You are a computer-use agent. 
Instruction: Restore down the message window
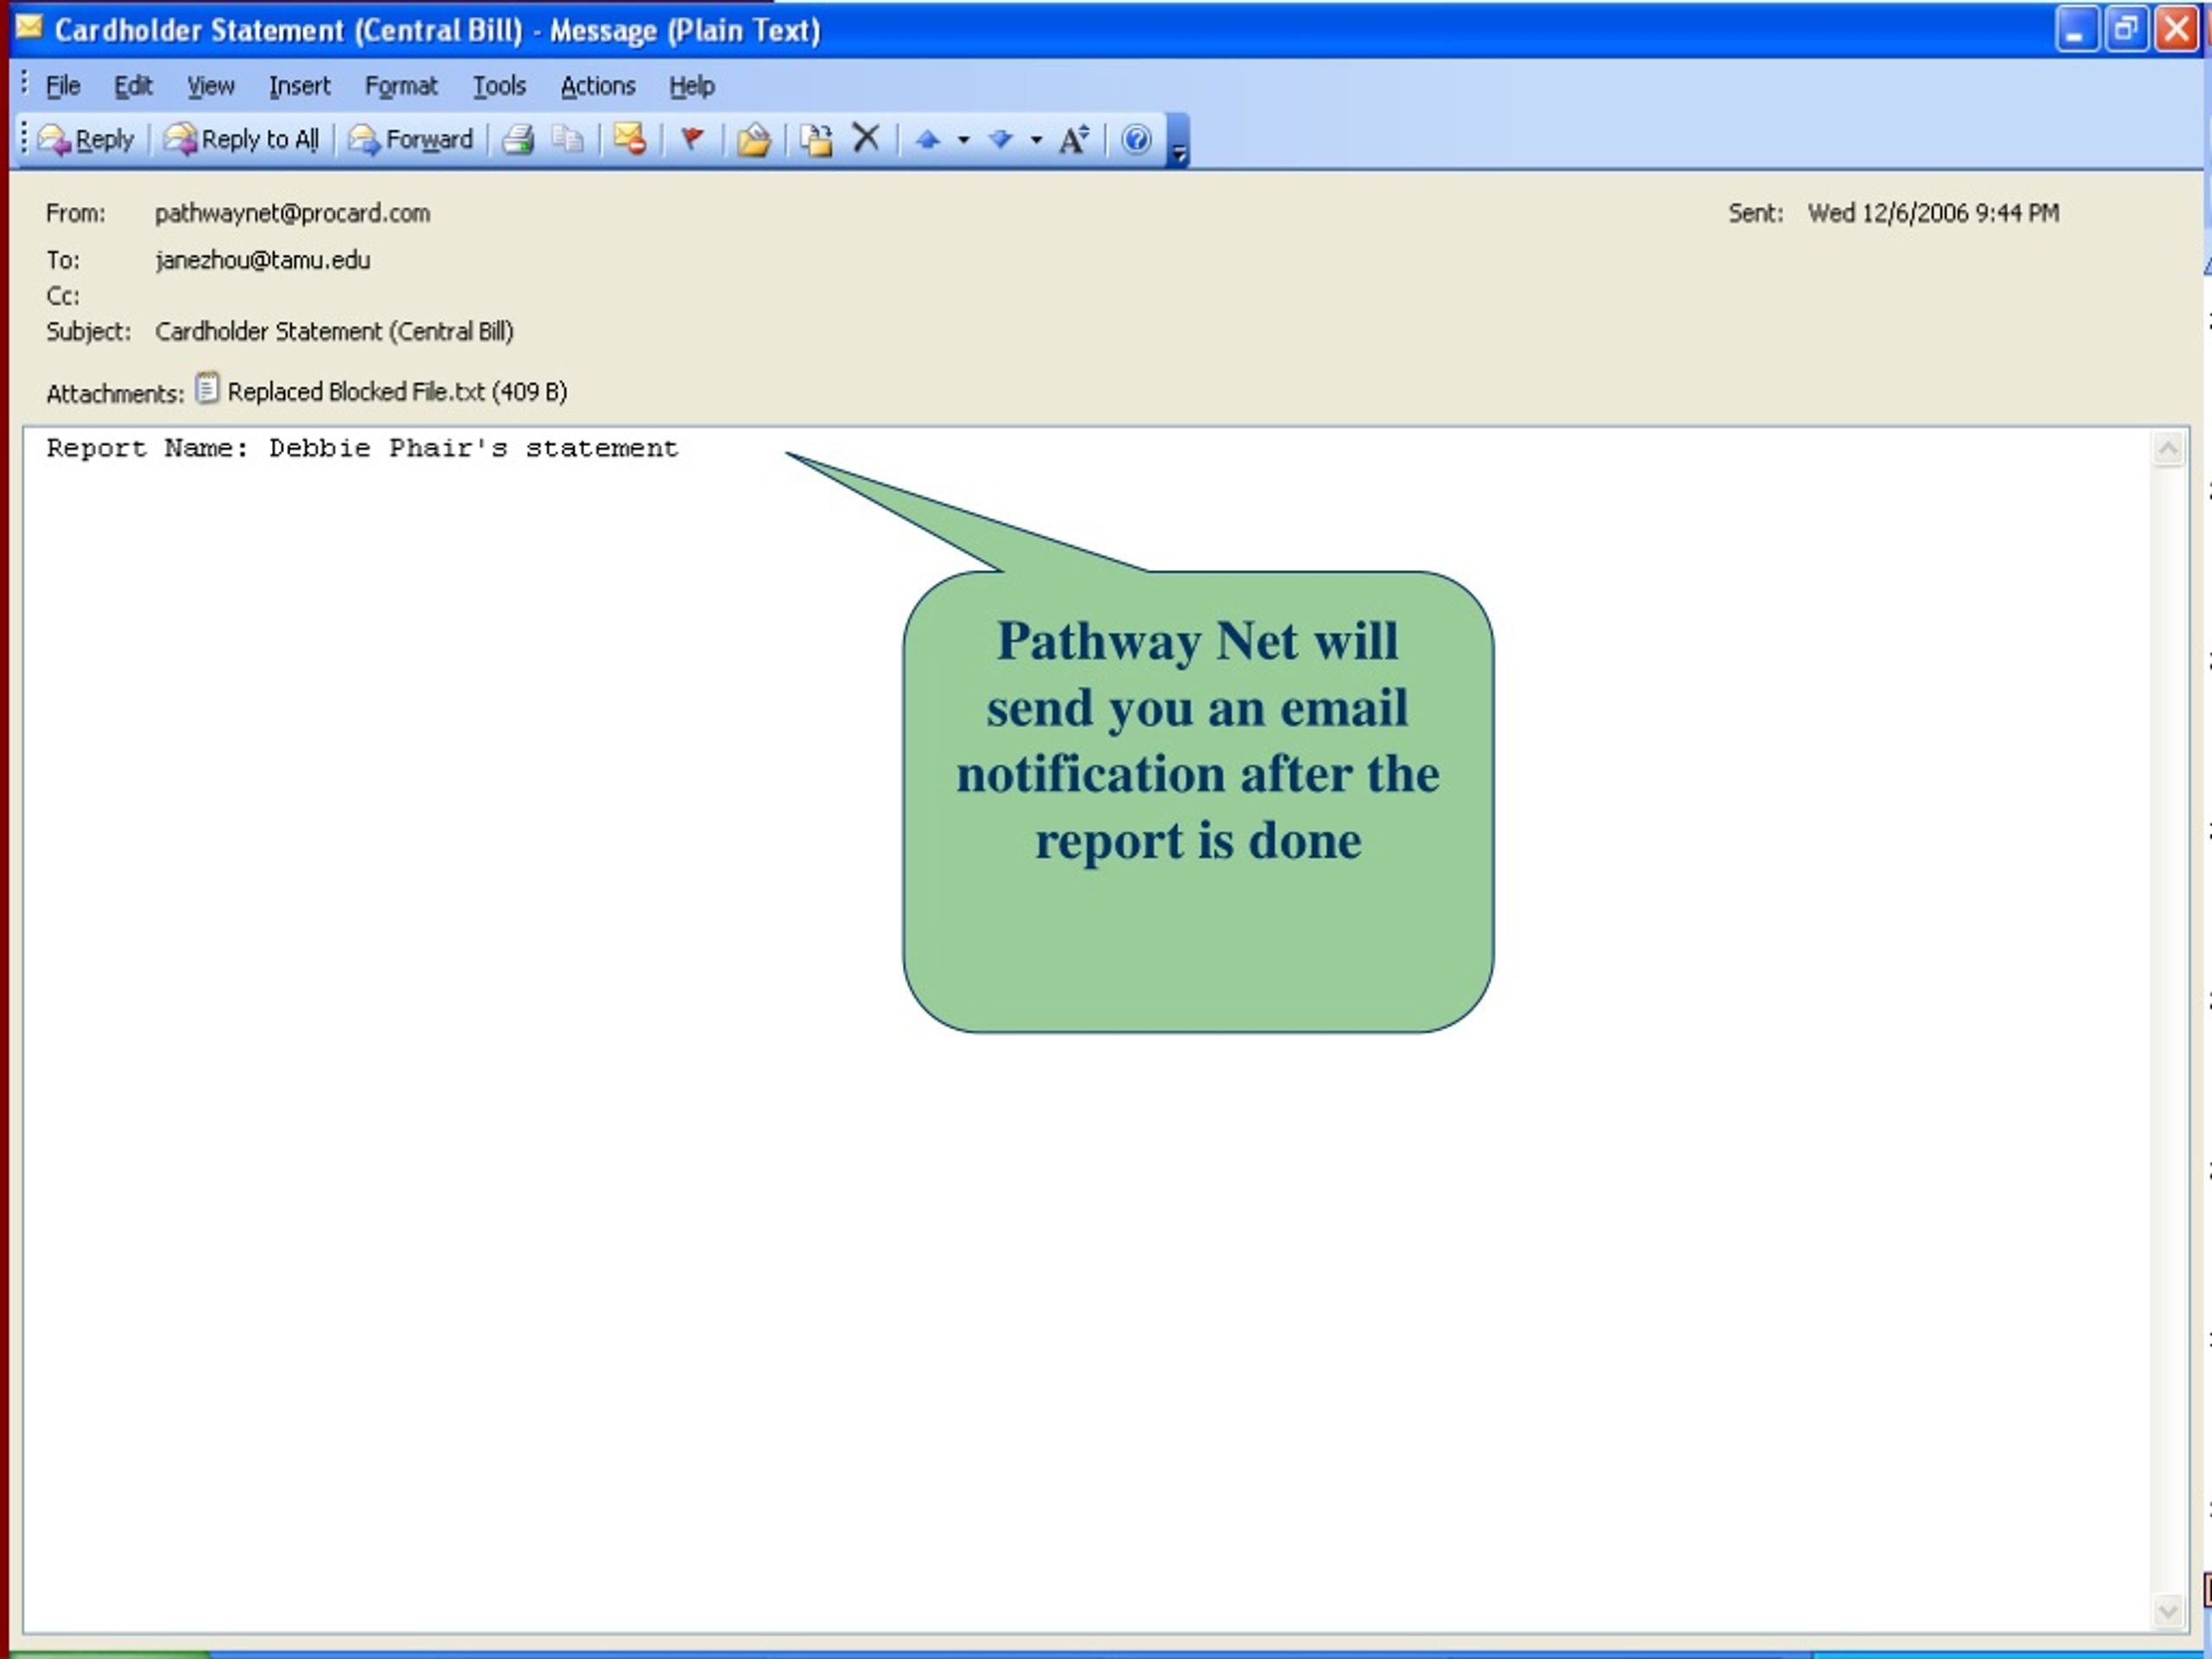point(2126,29)
